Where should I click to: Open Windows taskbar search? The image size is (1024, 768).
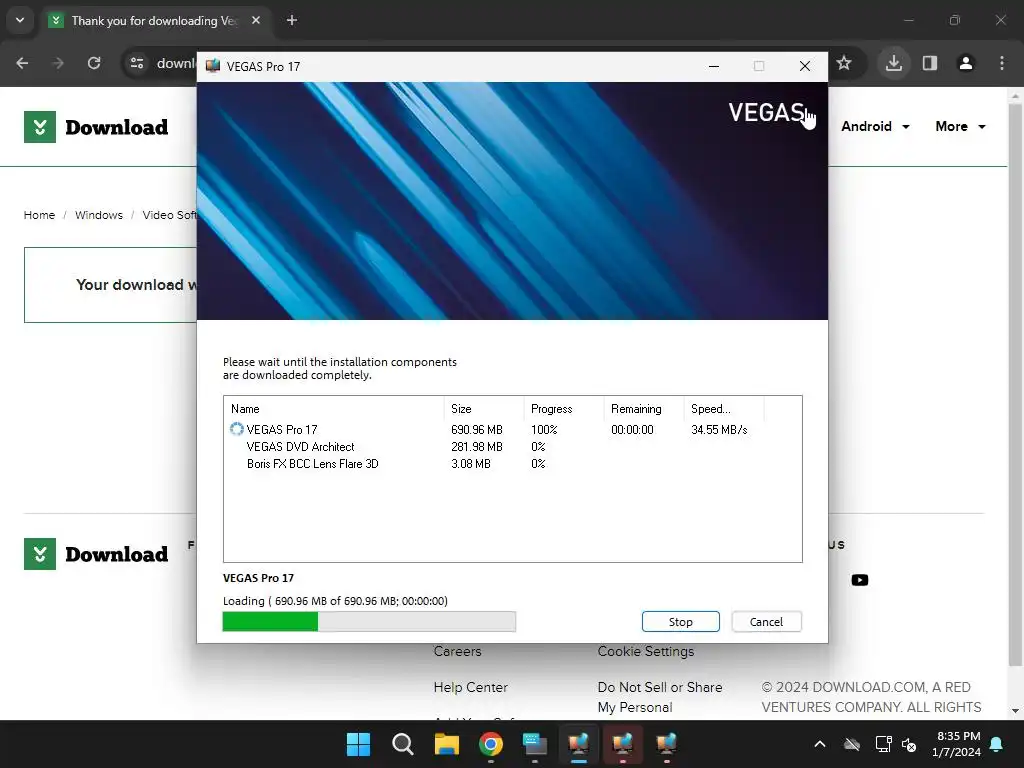coord(402,744)
